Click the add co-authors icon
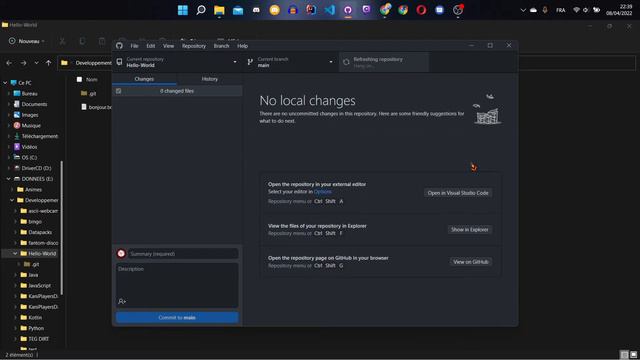Screen dimensions: 640x360 pyautogui.click(x=122, y=301)
